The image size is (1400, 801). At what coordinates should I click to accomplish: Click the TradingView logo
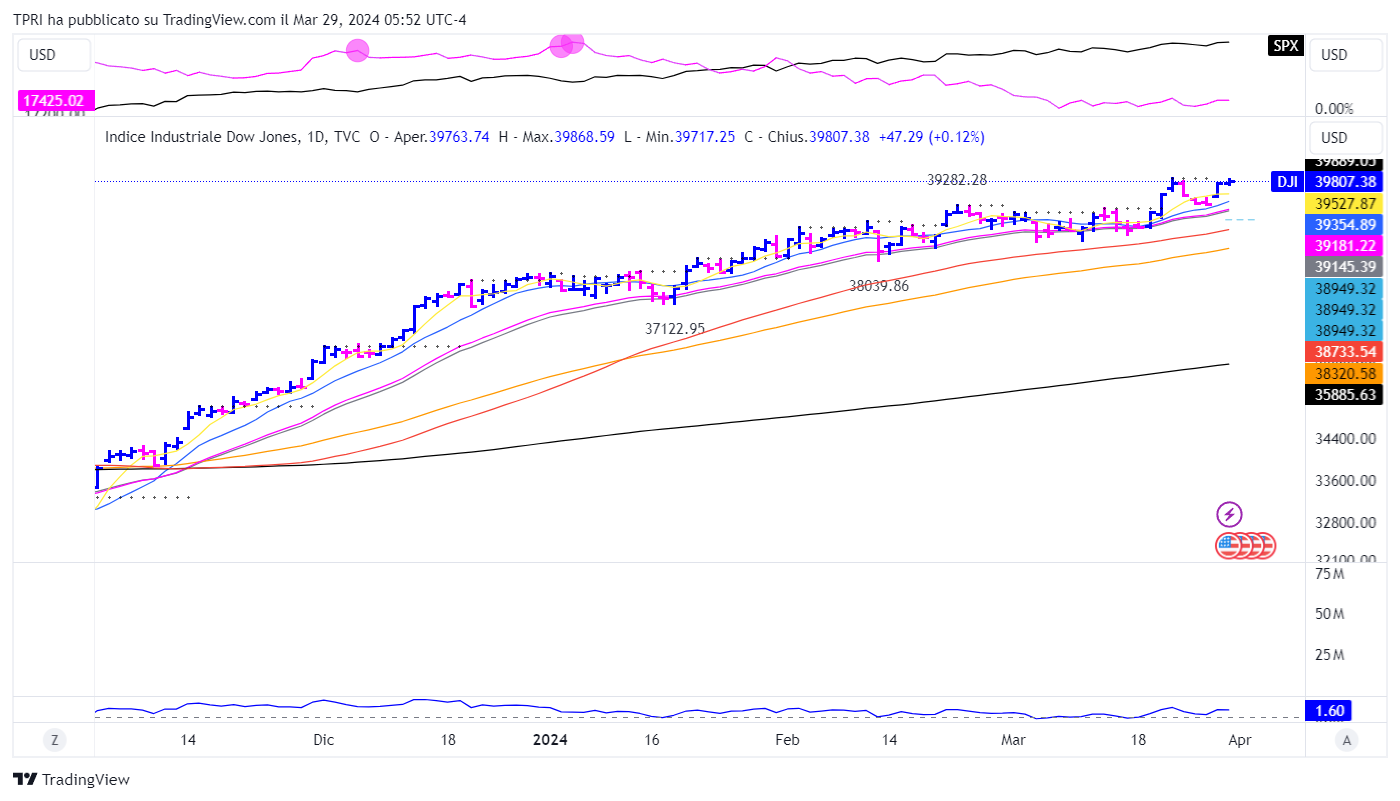pyautogui.click(x=71, y=780)
